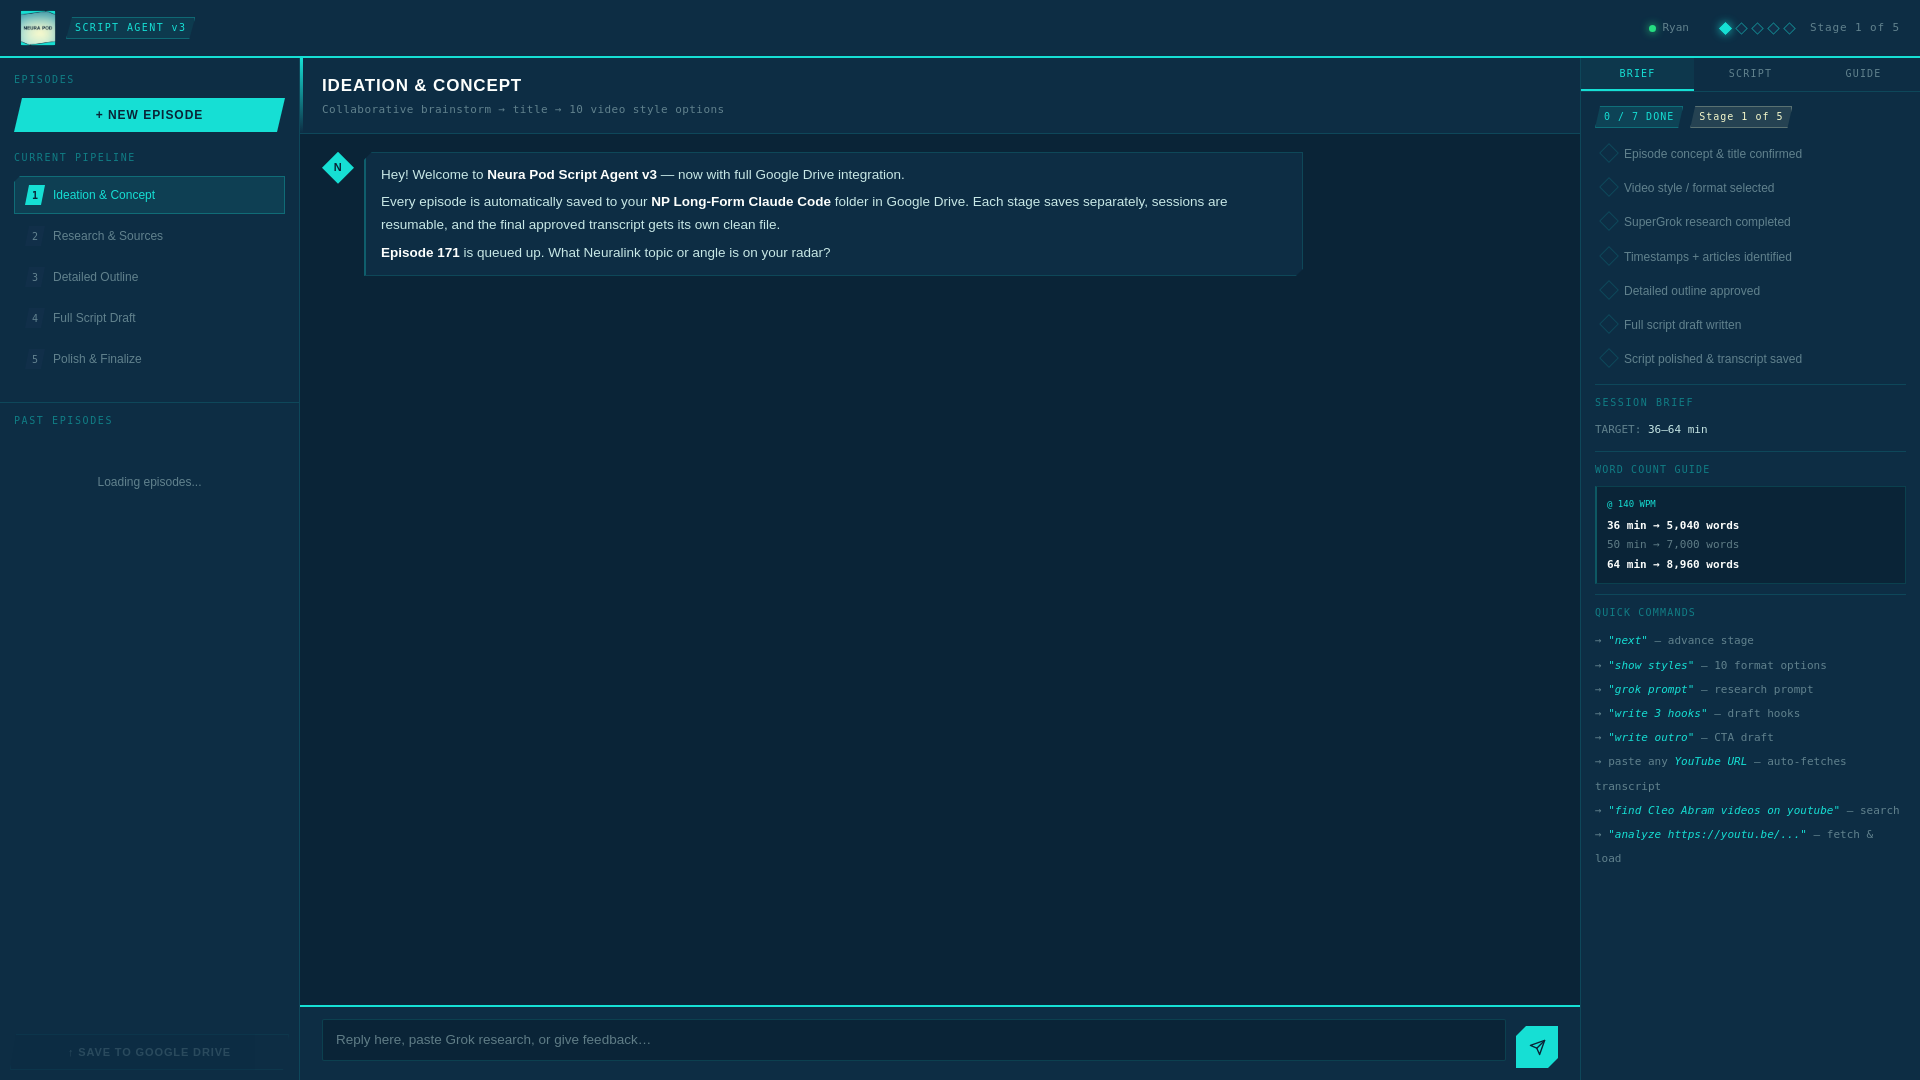Select Ideation & Concept pipeline stage
1920x1080 pixels.
click(149, 195)
